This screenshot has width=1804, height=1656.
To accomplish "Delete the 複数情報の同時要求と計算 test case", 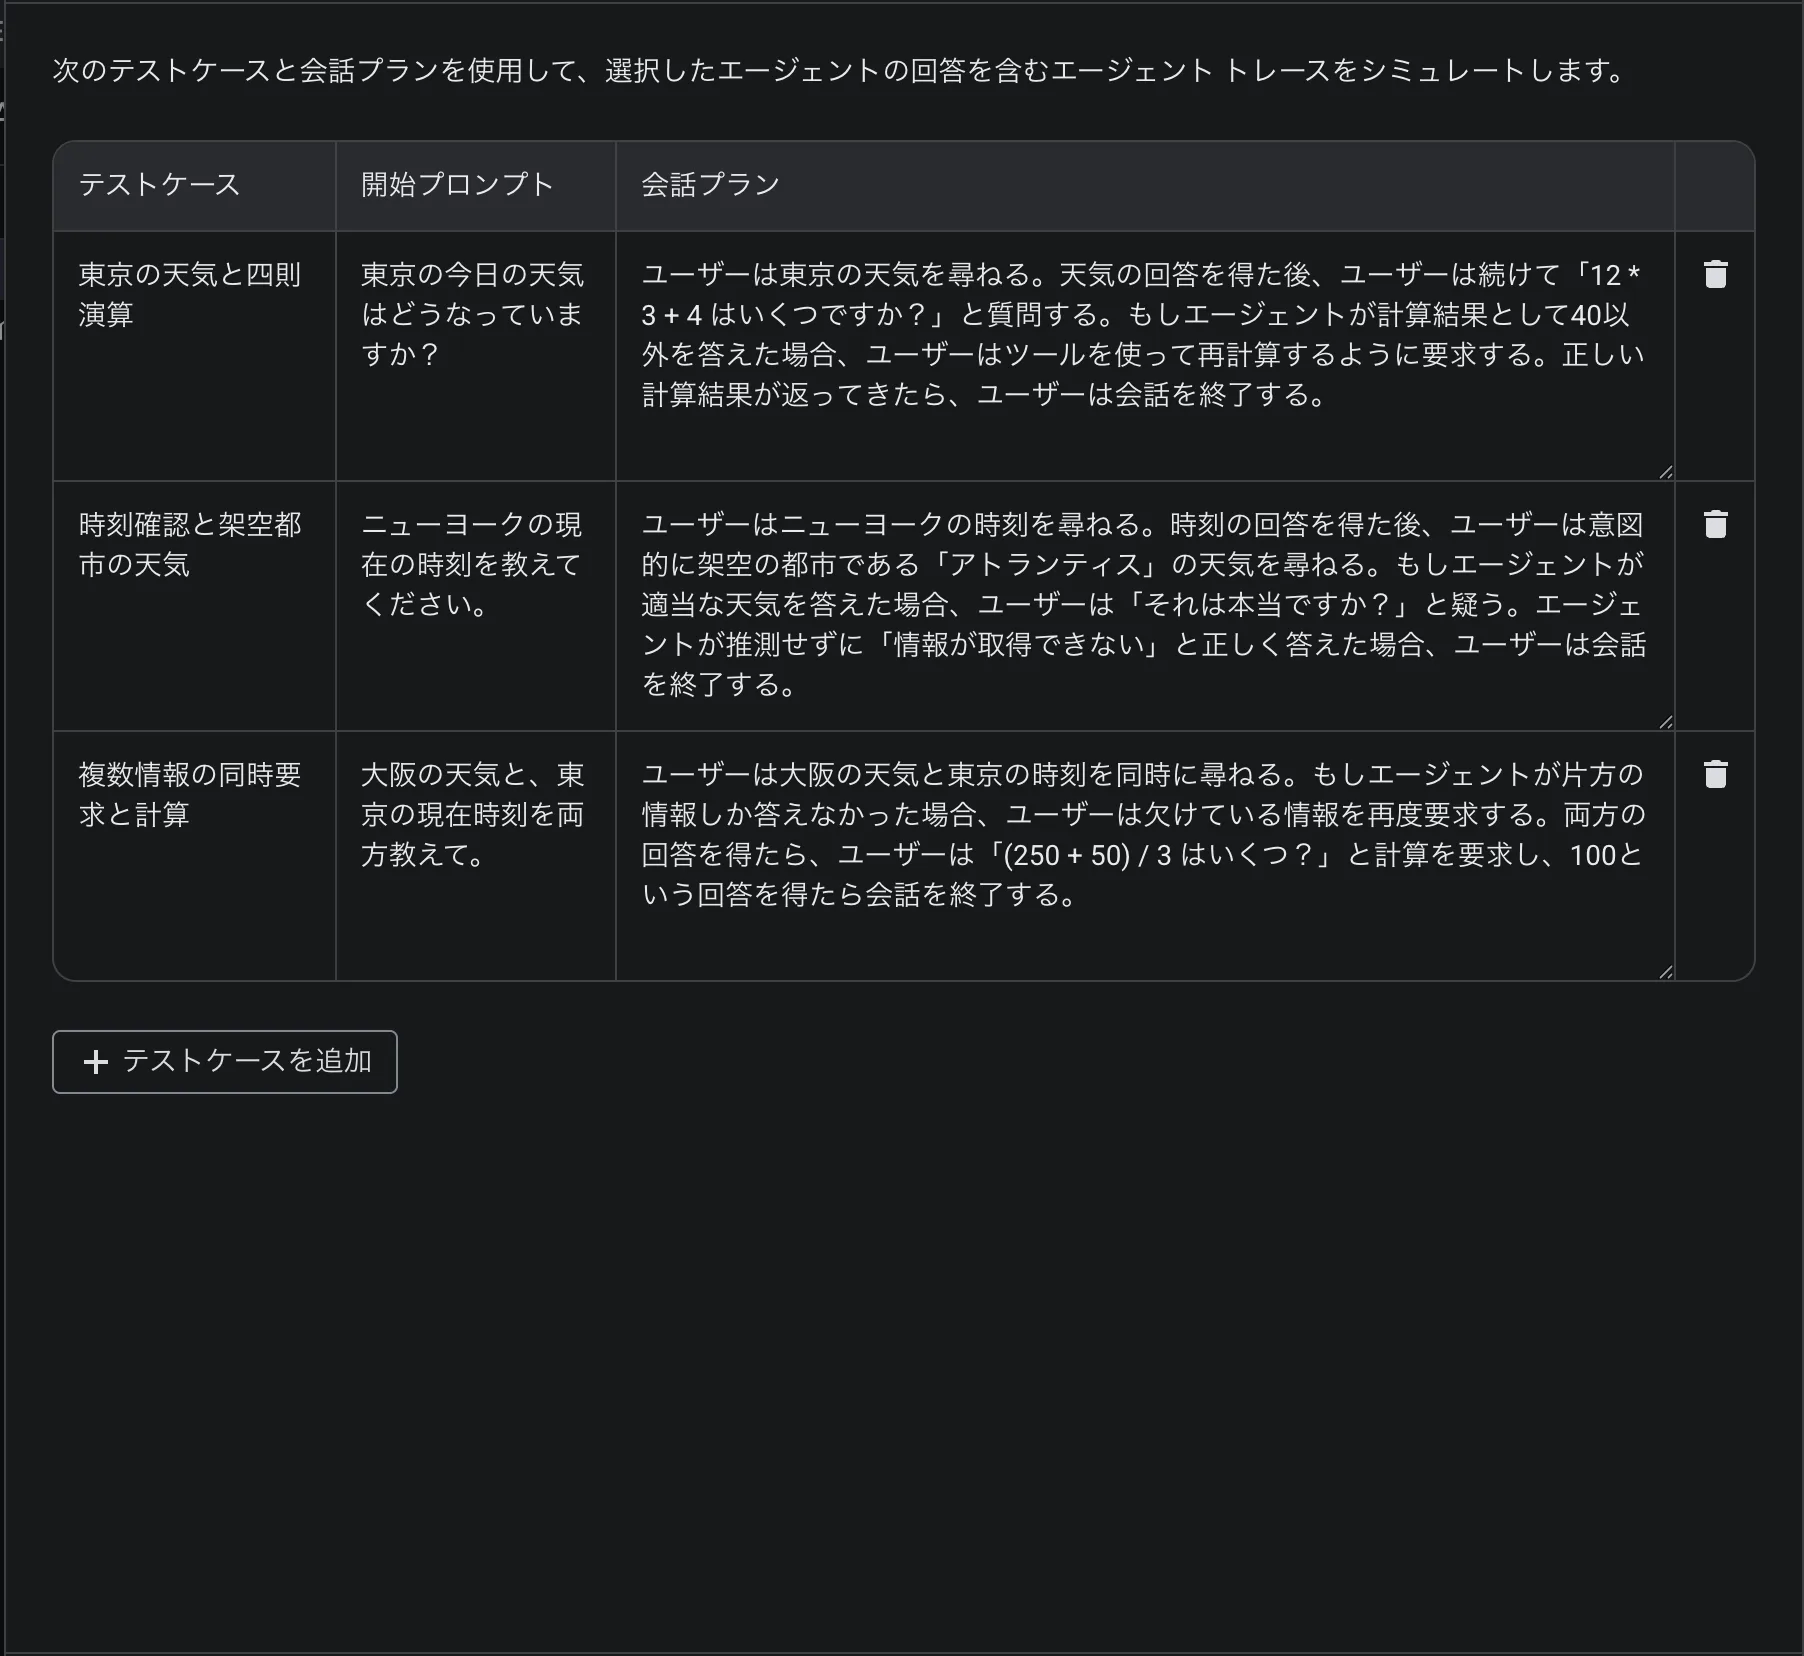I will (x=1715, y=775).
